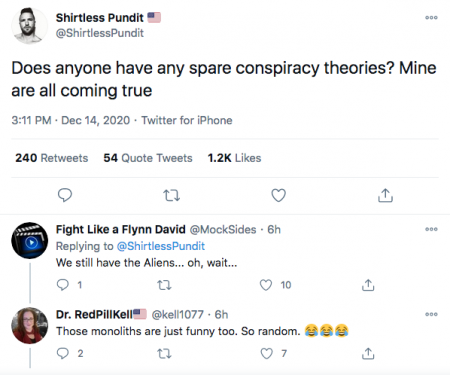The width and height of the screenshot is (450, 375).
Task: Open the 1.2K Likes list
Action: 234,158
